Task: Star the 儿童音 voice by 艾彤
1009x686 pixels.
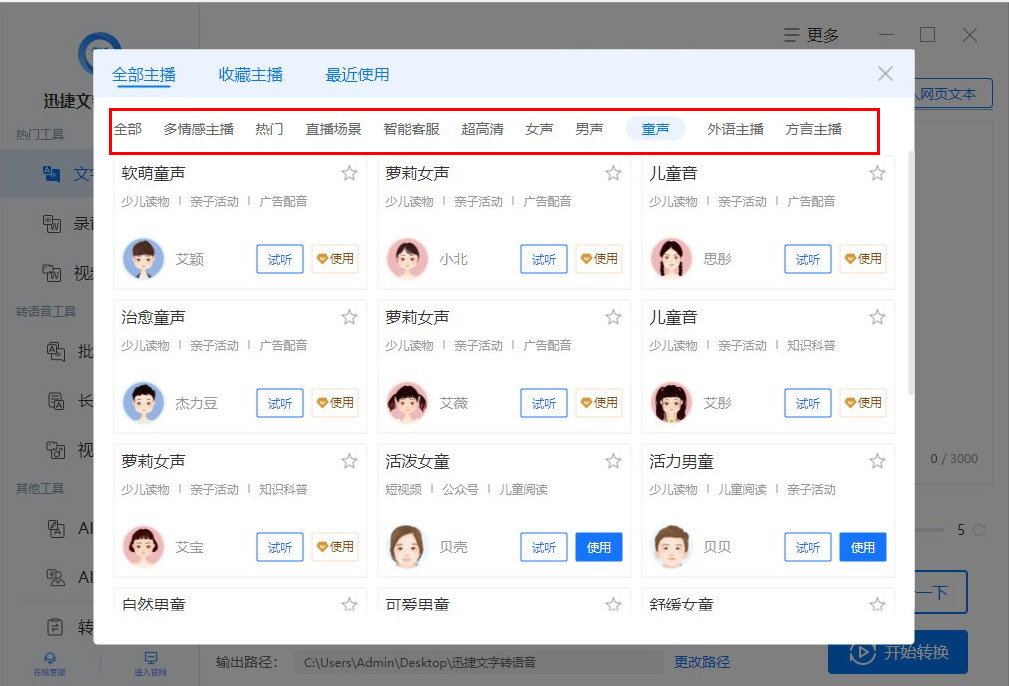Action: (877, 317)
